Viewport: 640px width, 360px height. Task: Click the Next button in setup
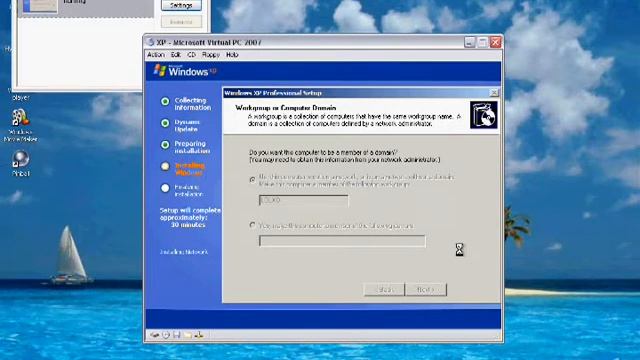(x=426, y=289)
